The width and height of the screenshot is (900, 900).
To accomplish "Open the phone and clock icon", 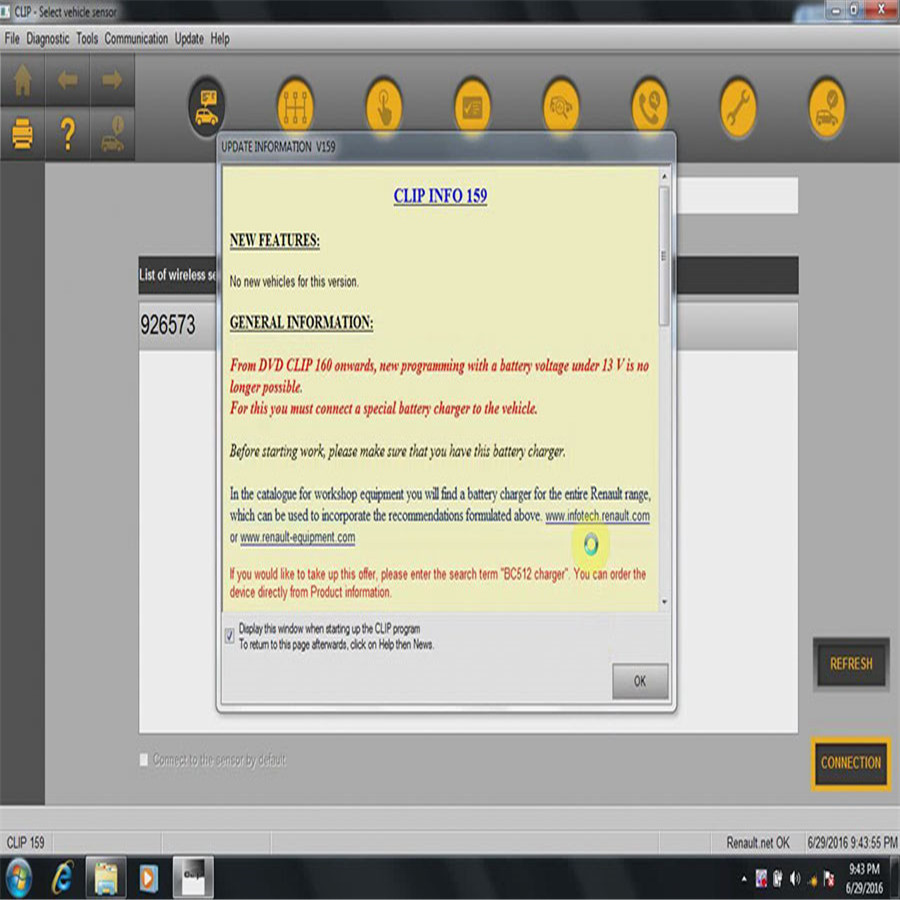I will [649, 108].
